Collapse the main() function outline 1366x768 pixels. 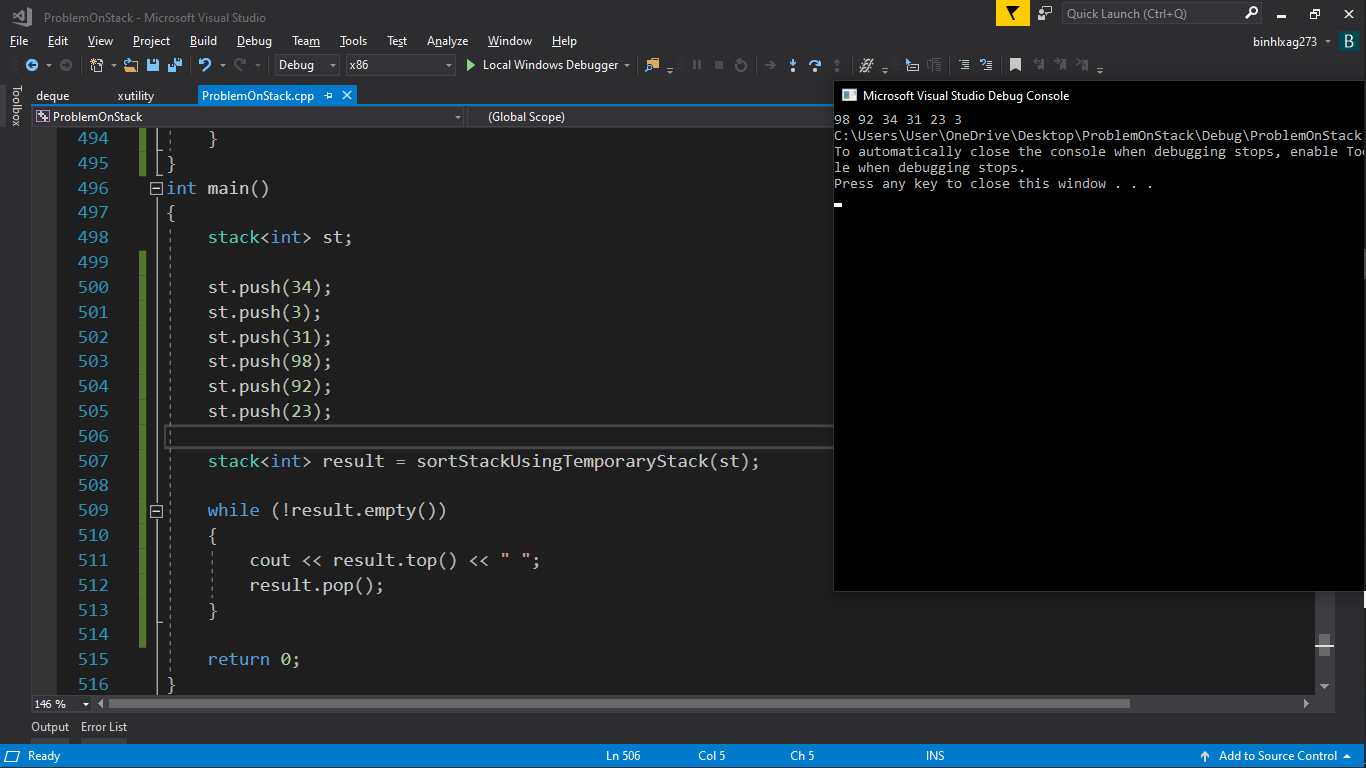click(156, 188)
